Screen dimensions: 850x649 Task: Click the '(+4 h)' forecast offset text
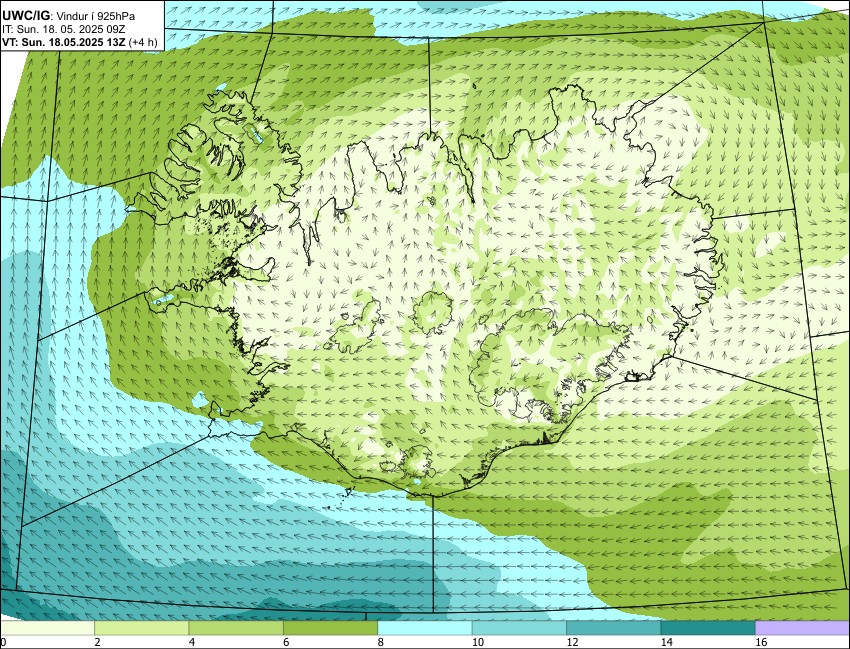coord(143,42)
